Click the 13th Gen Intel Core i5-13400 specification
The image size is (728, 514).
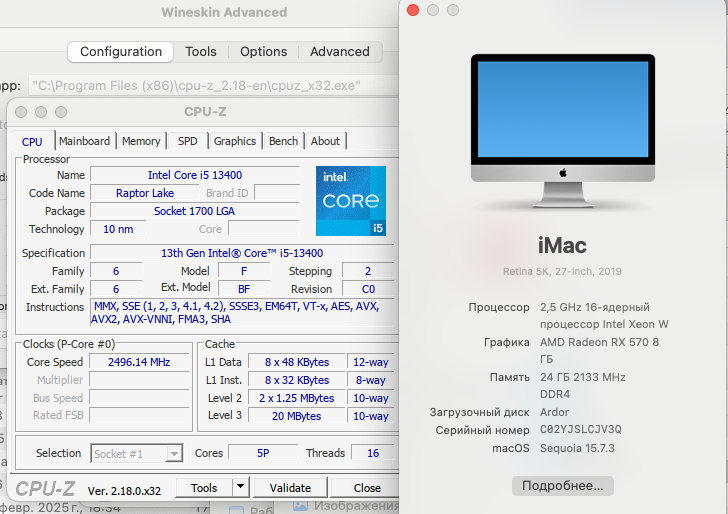click(x=242, y=253)
